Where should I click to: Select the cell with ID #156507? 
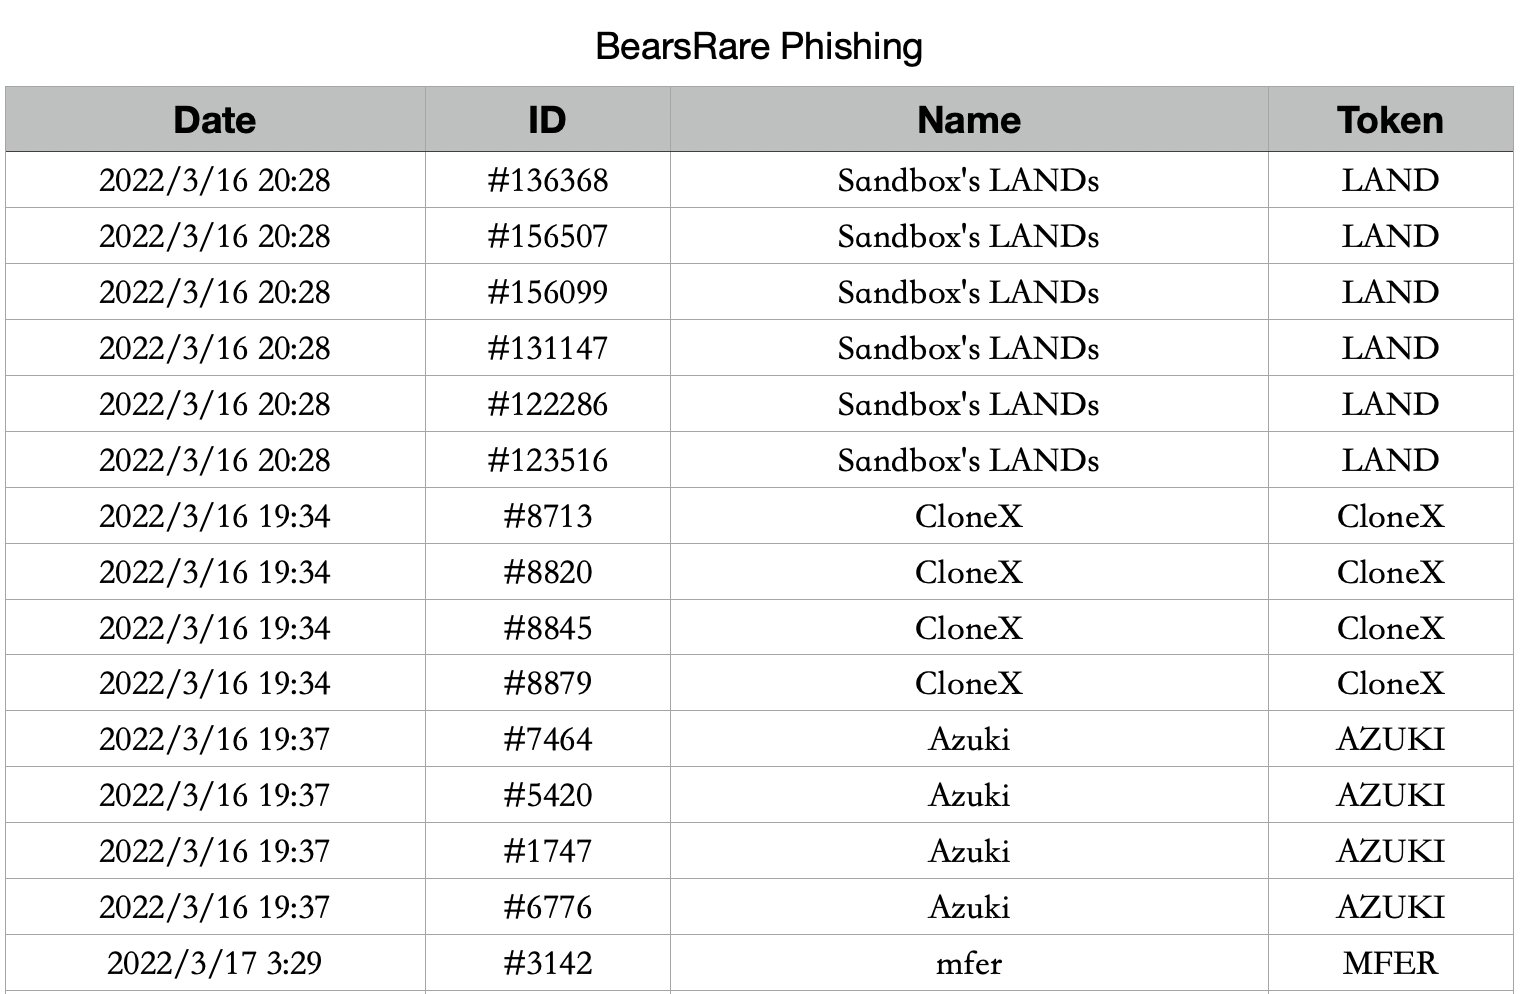pos(547,236)
